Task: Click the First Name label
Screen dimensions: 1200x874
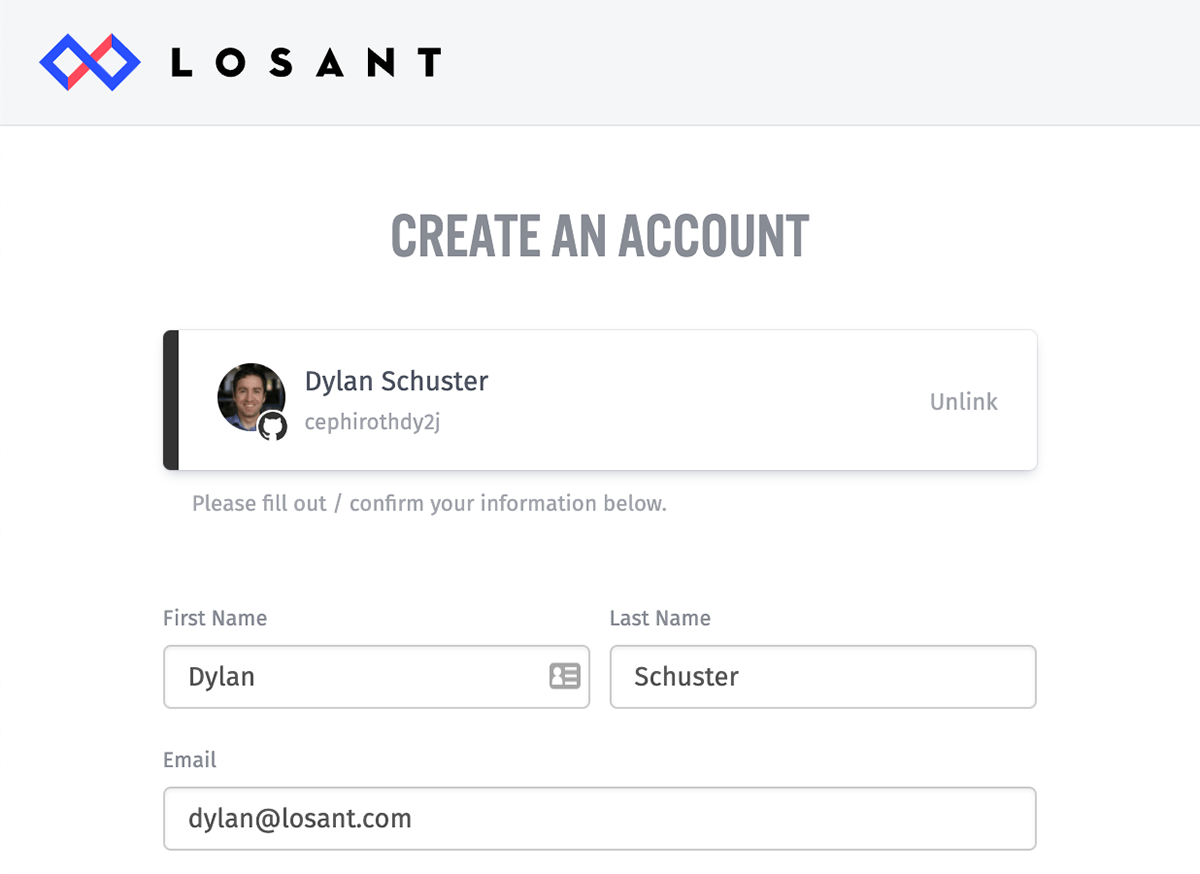Action: coord(215,618)
